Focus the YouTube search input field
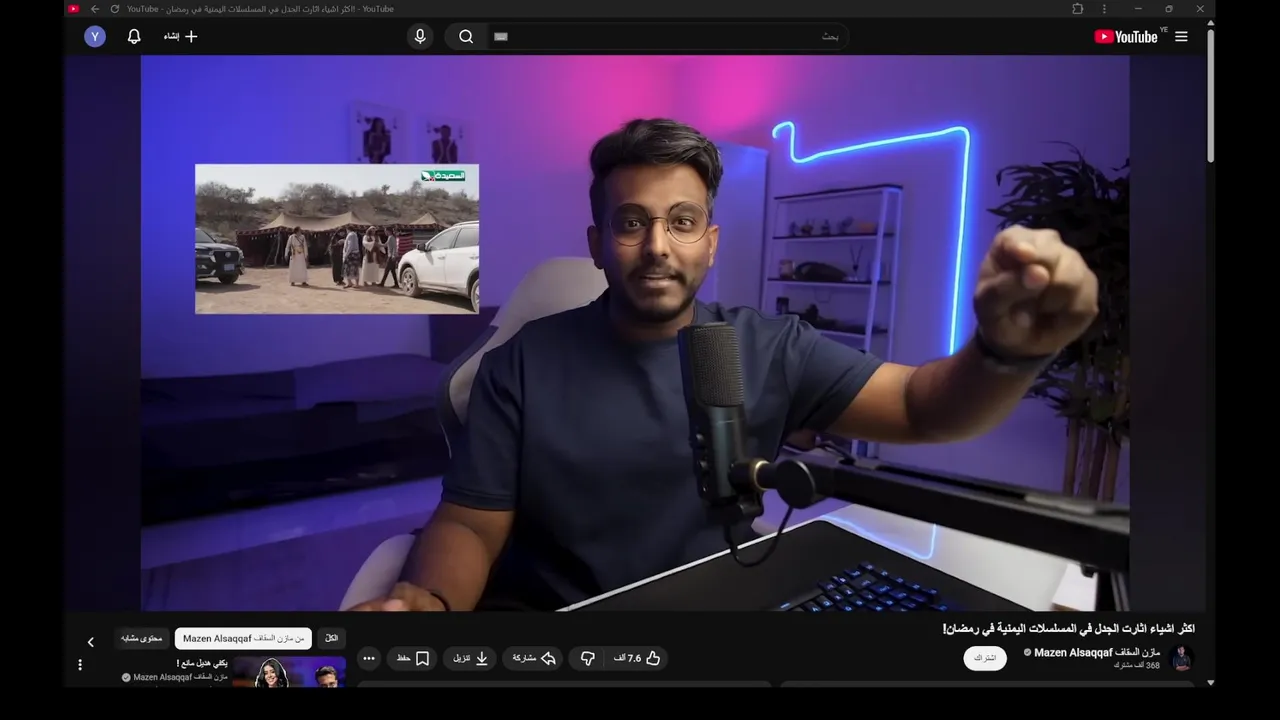Viewport: 1280px width, 720px height. (x=668, y=37)
